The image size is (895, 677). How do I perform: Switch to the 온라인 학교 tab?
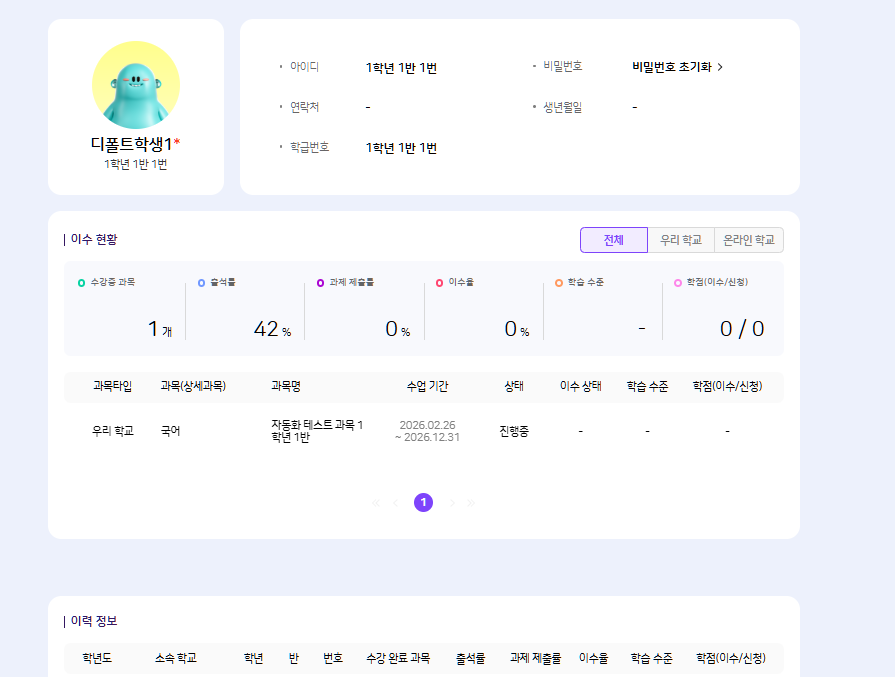[749, 240]
